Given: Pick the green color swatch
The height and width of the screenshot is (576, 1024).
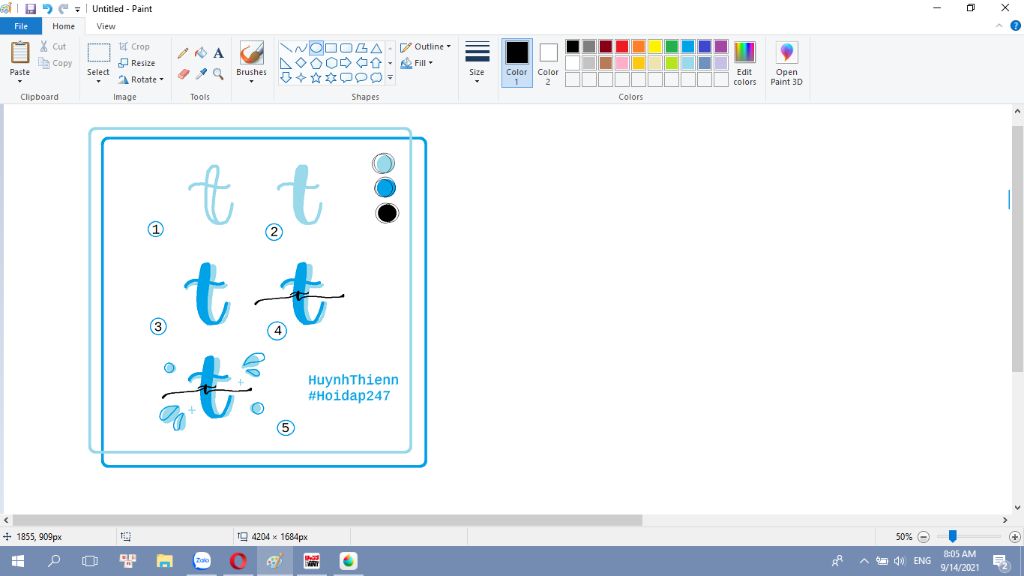Looking at the screenshot, I should click(671, 46).
